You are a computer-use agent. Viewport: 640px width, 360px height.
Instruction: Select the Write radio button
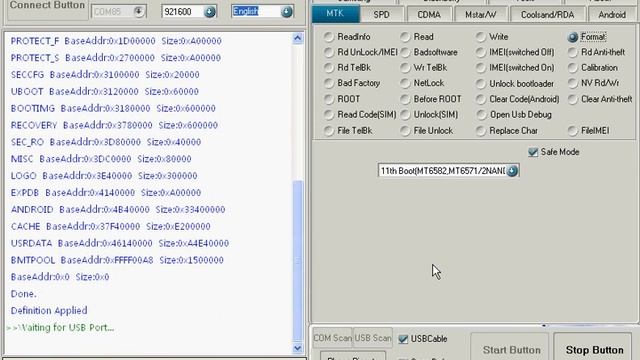481,37
